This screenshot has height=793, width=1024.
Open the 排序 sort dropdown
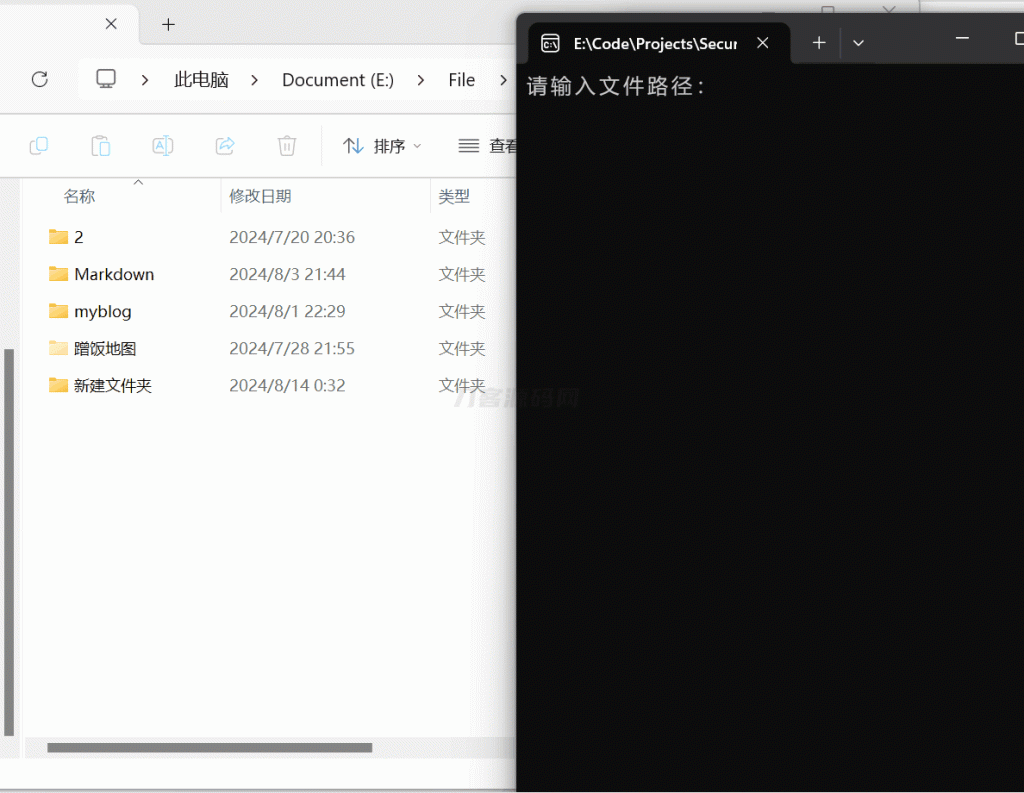pyautogui.click(x=381, y=145)
